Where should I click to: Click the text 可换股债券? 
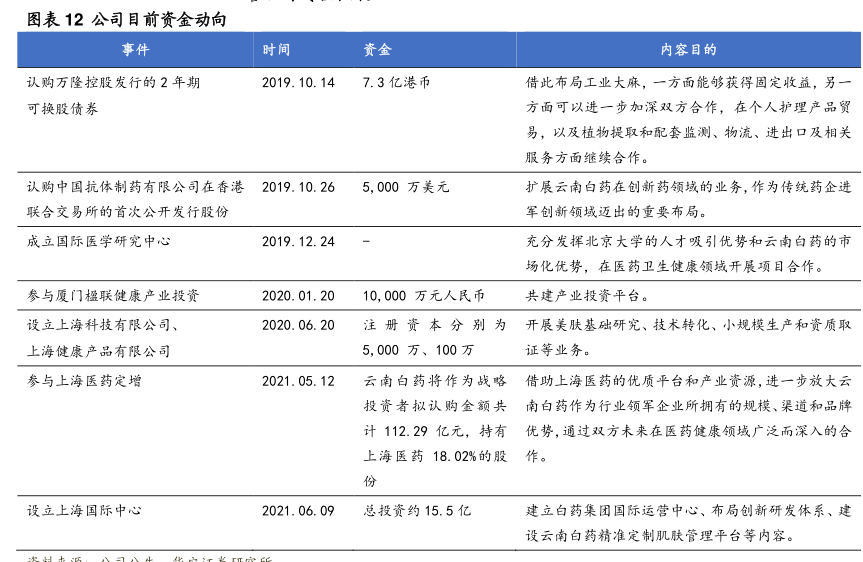(x=63, y=108)
